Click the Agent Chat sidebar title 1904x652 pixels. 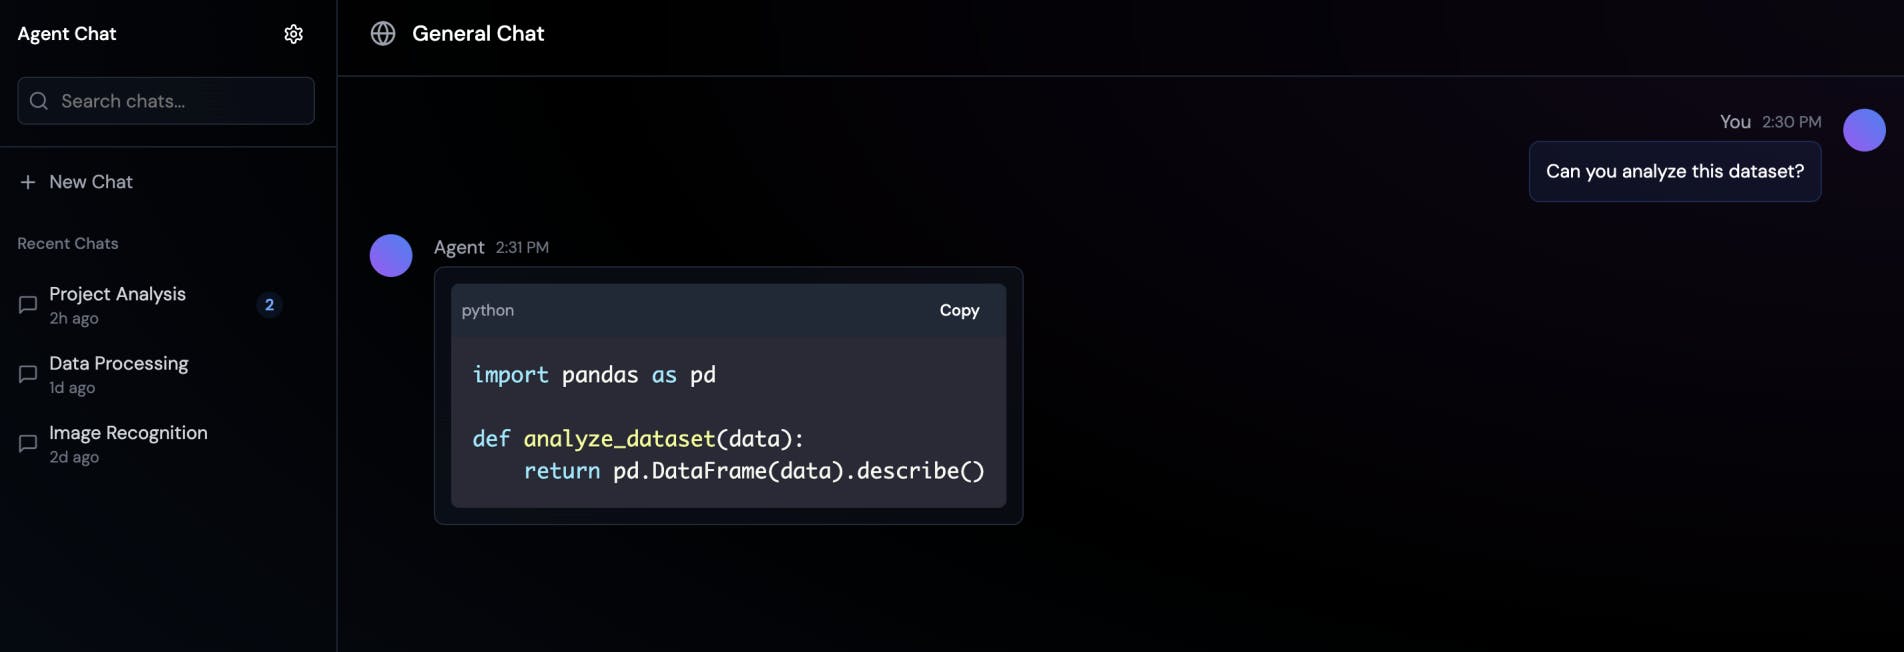pyautogui.click(x=67, y=34)
